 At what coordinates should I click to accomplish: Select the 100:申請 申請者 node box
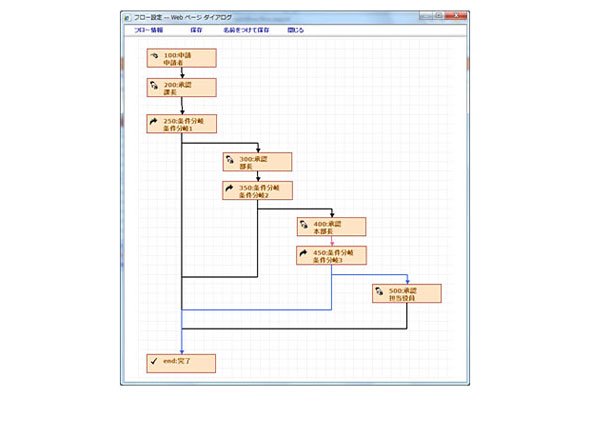pyautogui.click(x=182, y=58)
